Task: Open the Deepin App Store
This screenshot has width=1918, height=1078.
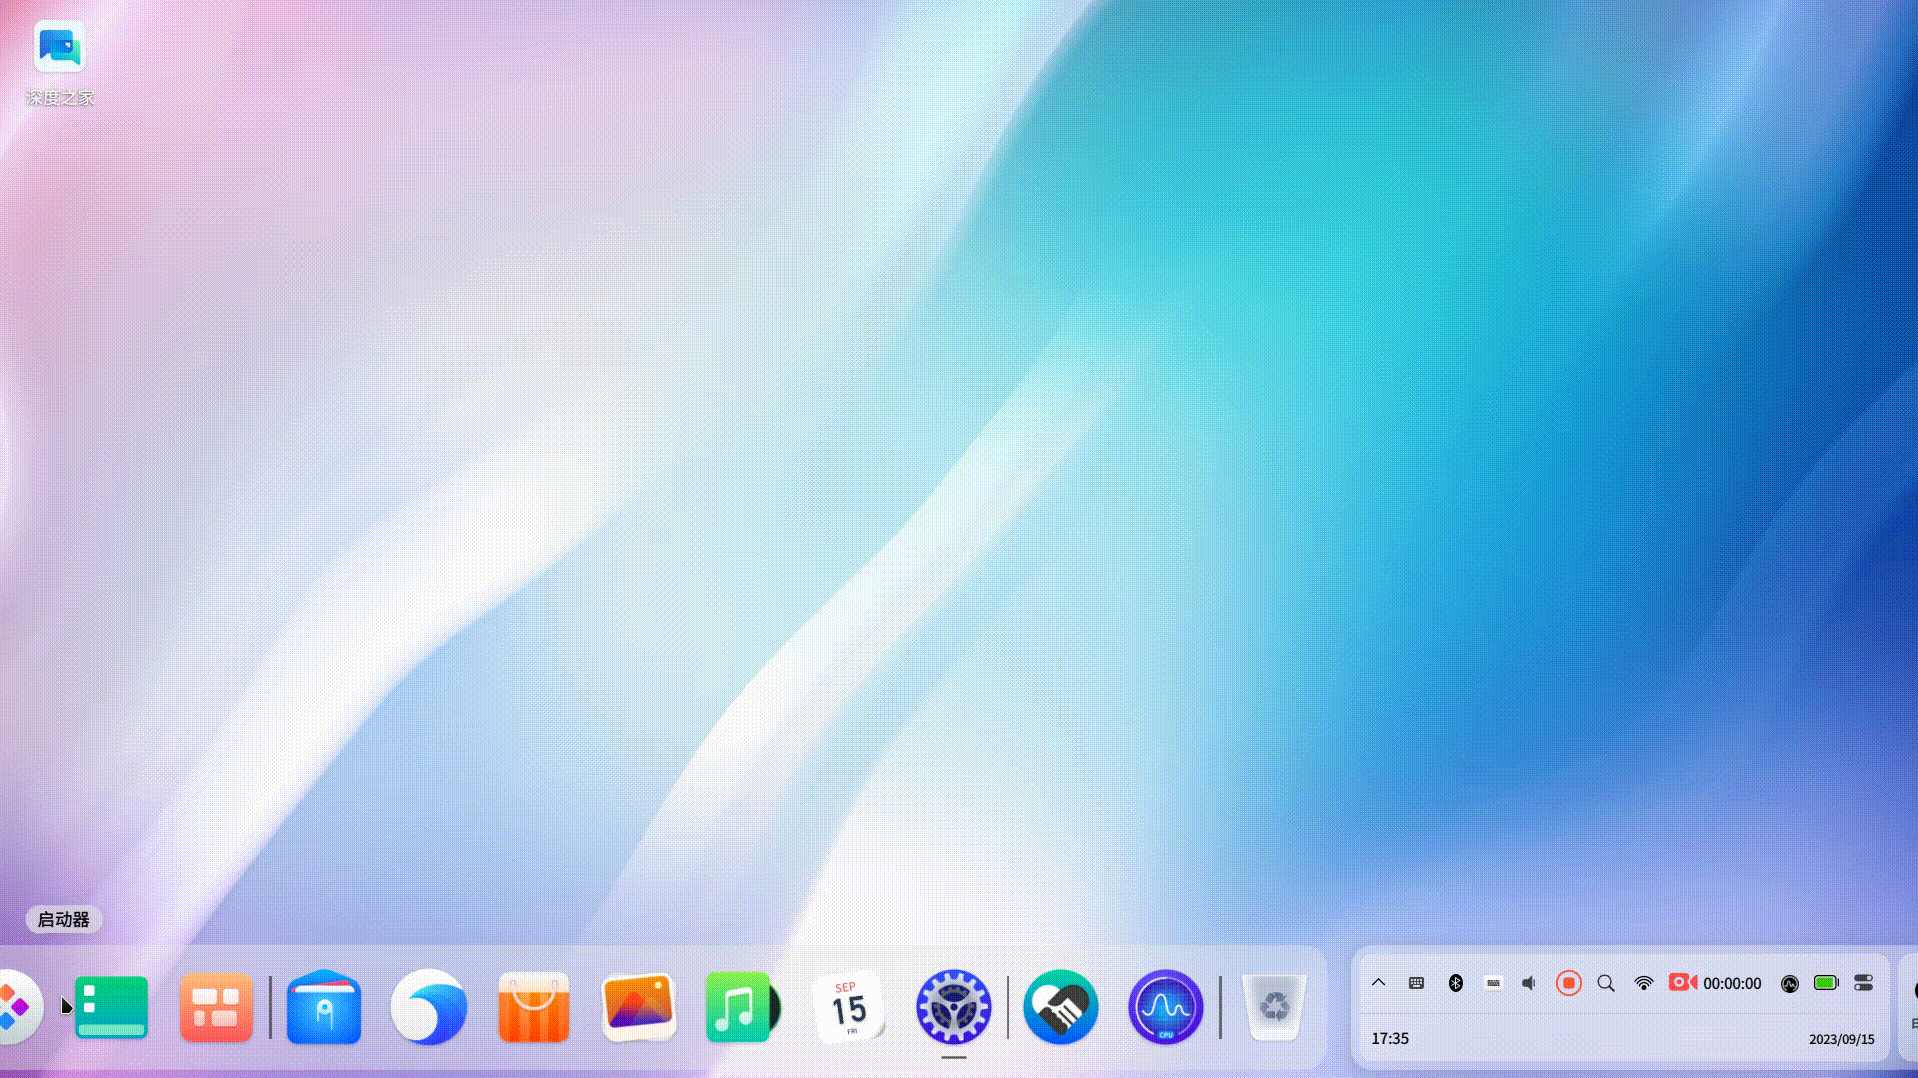Action: (x=533, y=1007)
